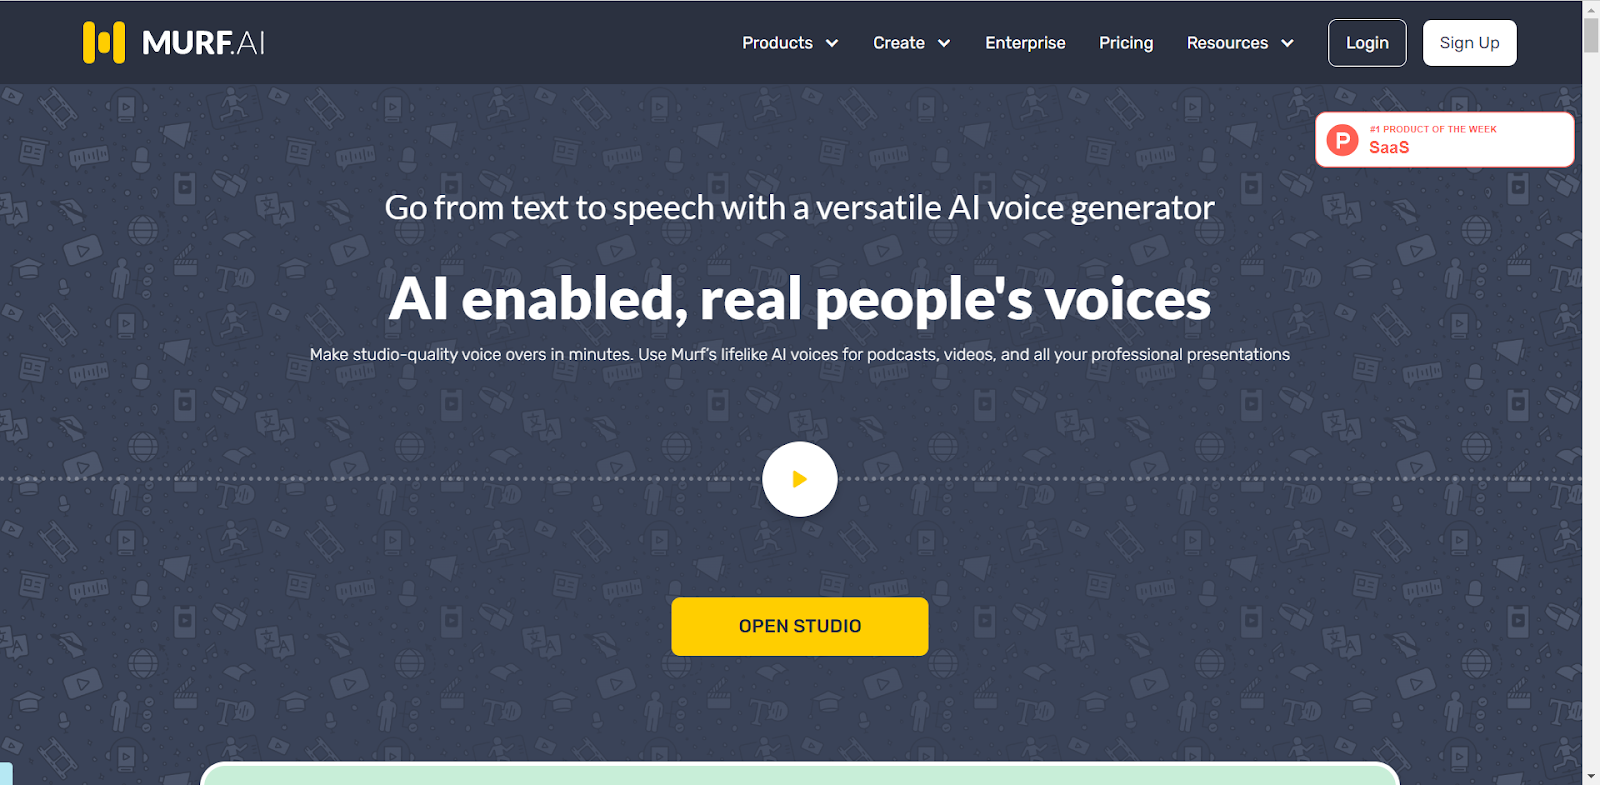Click the Login button
1600x785 pixels.
pos(1367,43)
